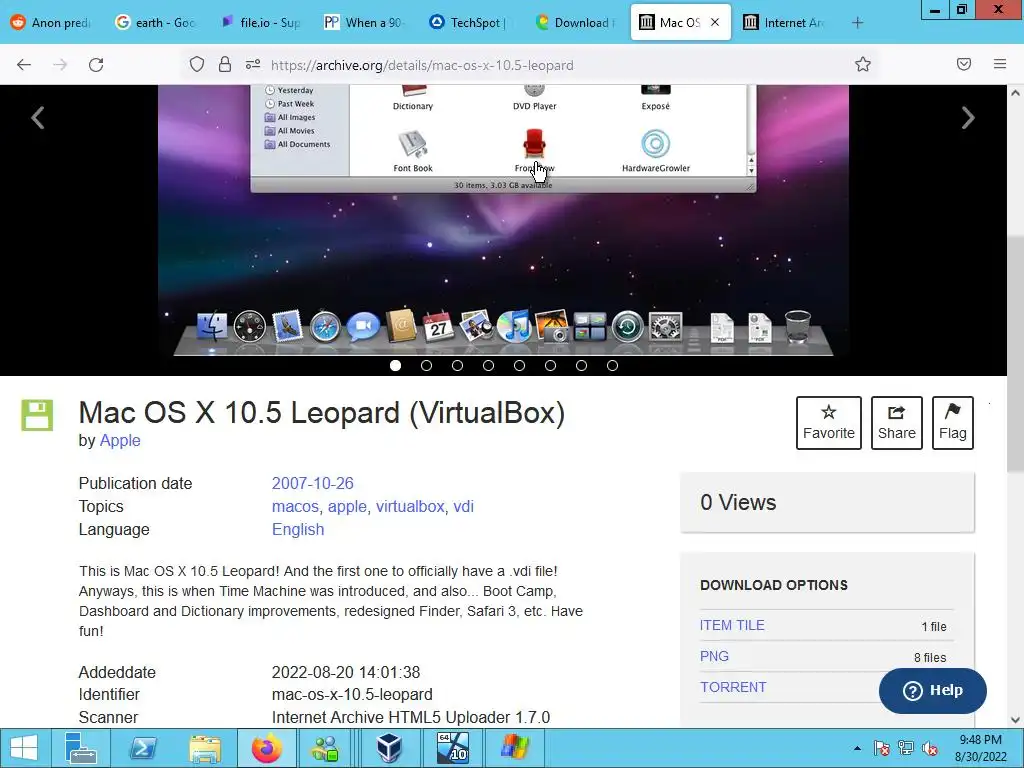Viewport: 1024px width, 768px height.
Task: Click the page's vertical scrollbar thumb
Action: coord(1015,353)
